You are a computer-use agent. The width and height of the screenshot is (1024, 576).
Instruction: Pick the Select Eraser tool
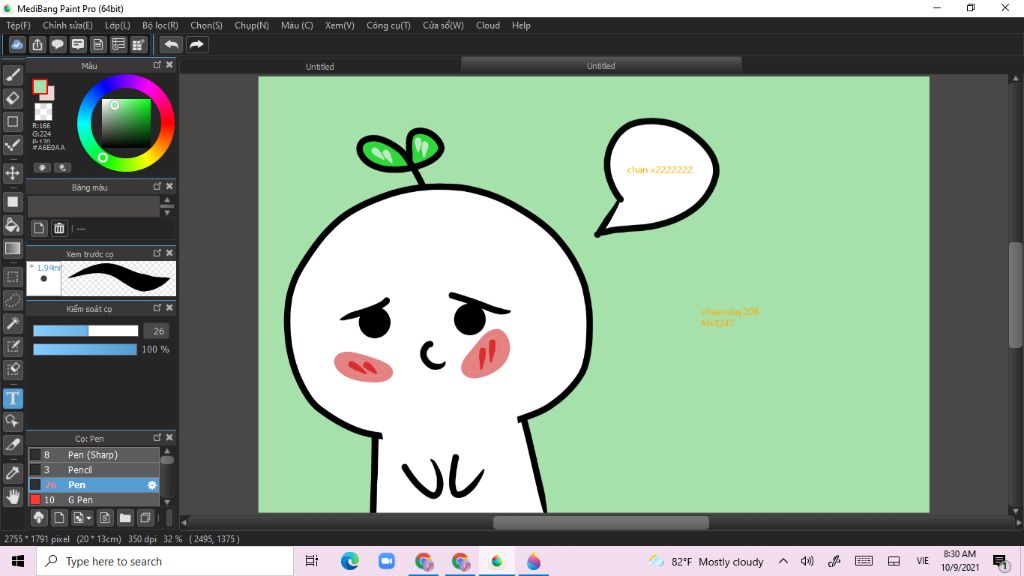[12, 369]
